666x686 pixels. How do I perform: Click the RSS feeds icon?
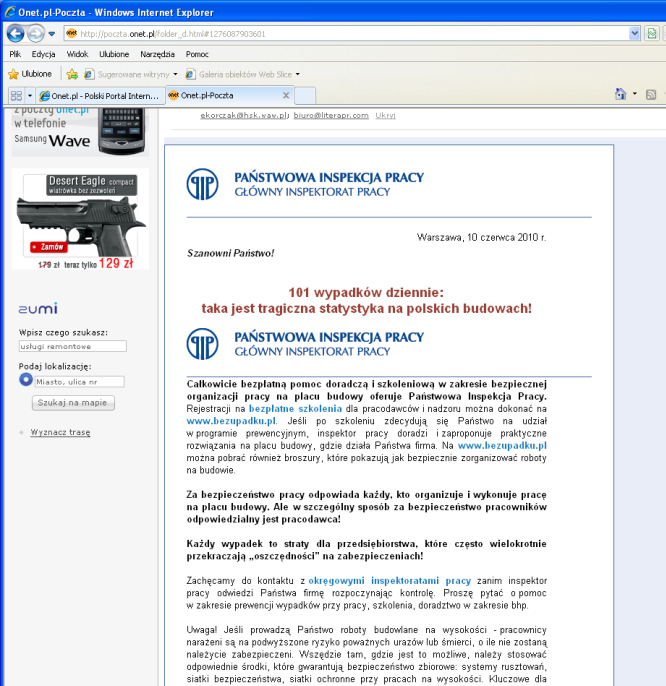651,94
